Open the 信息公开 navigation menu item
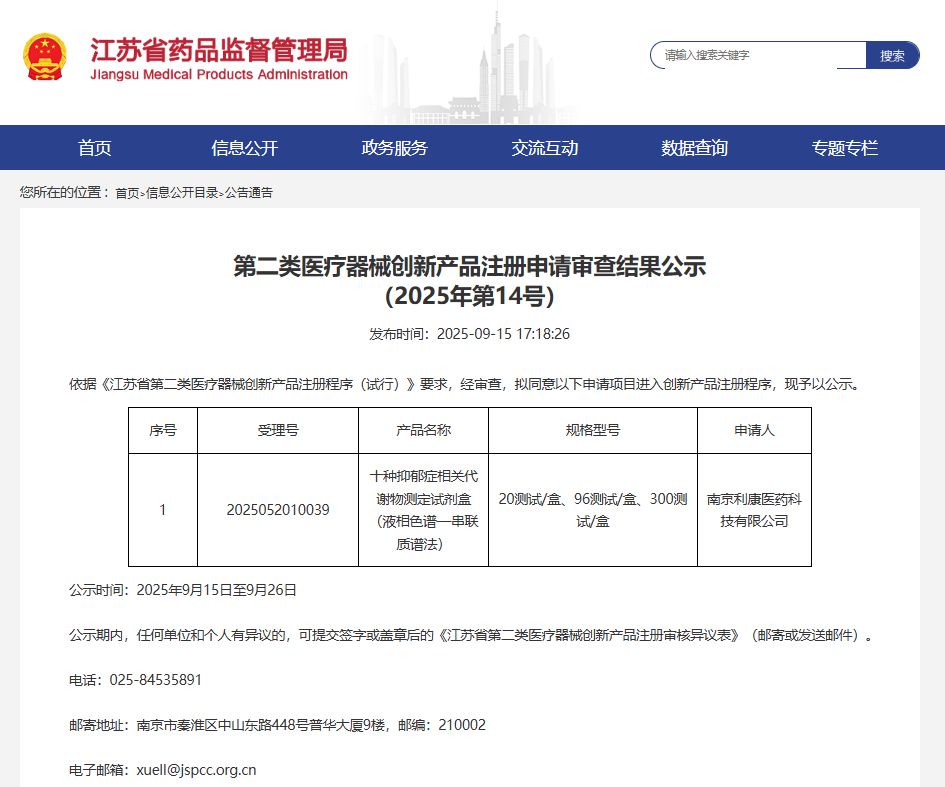Image resolution: width=945 pixels, height=787 pixels. click(245, 148)
